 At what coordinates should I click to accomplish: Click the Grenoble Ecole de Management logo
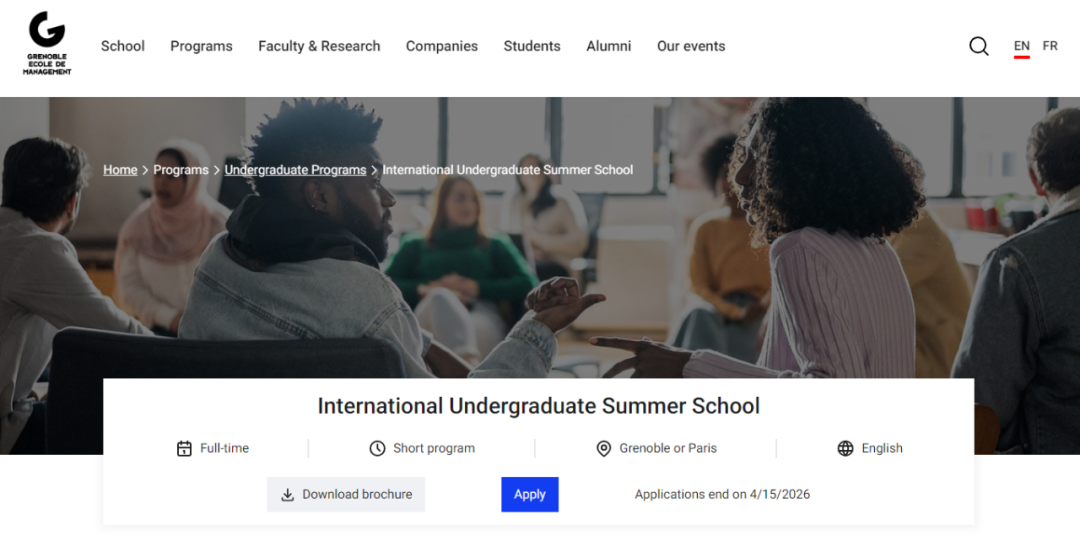point(47,43)
